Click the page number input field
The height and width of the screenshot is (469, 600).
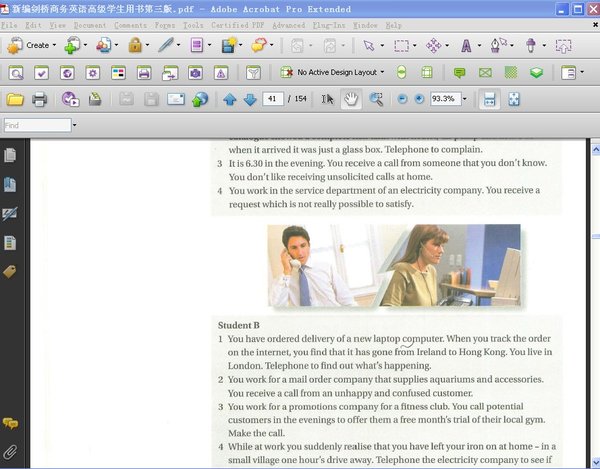pos(273,99)
